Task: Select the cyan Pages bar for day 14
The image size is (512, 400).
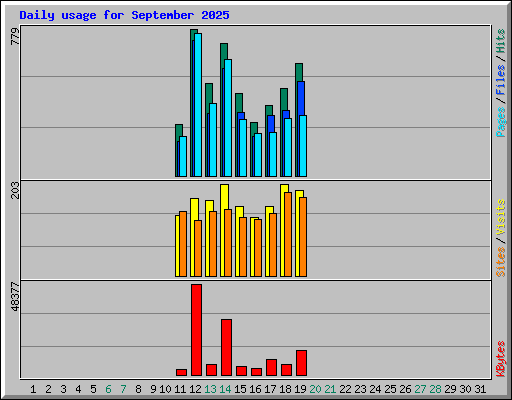Action: 228,118
